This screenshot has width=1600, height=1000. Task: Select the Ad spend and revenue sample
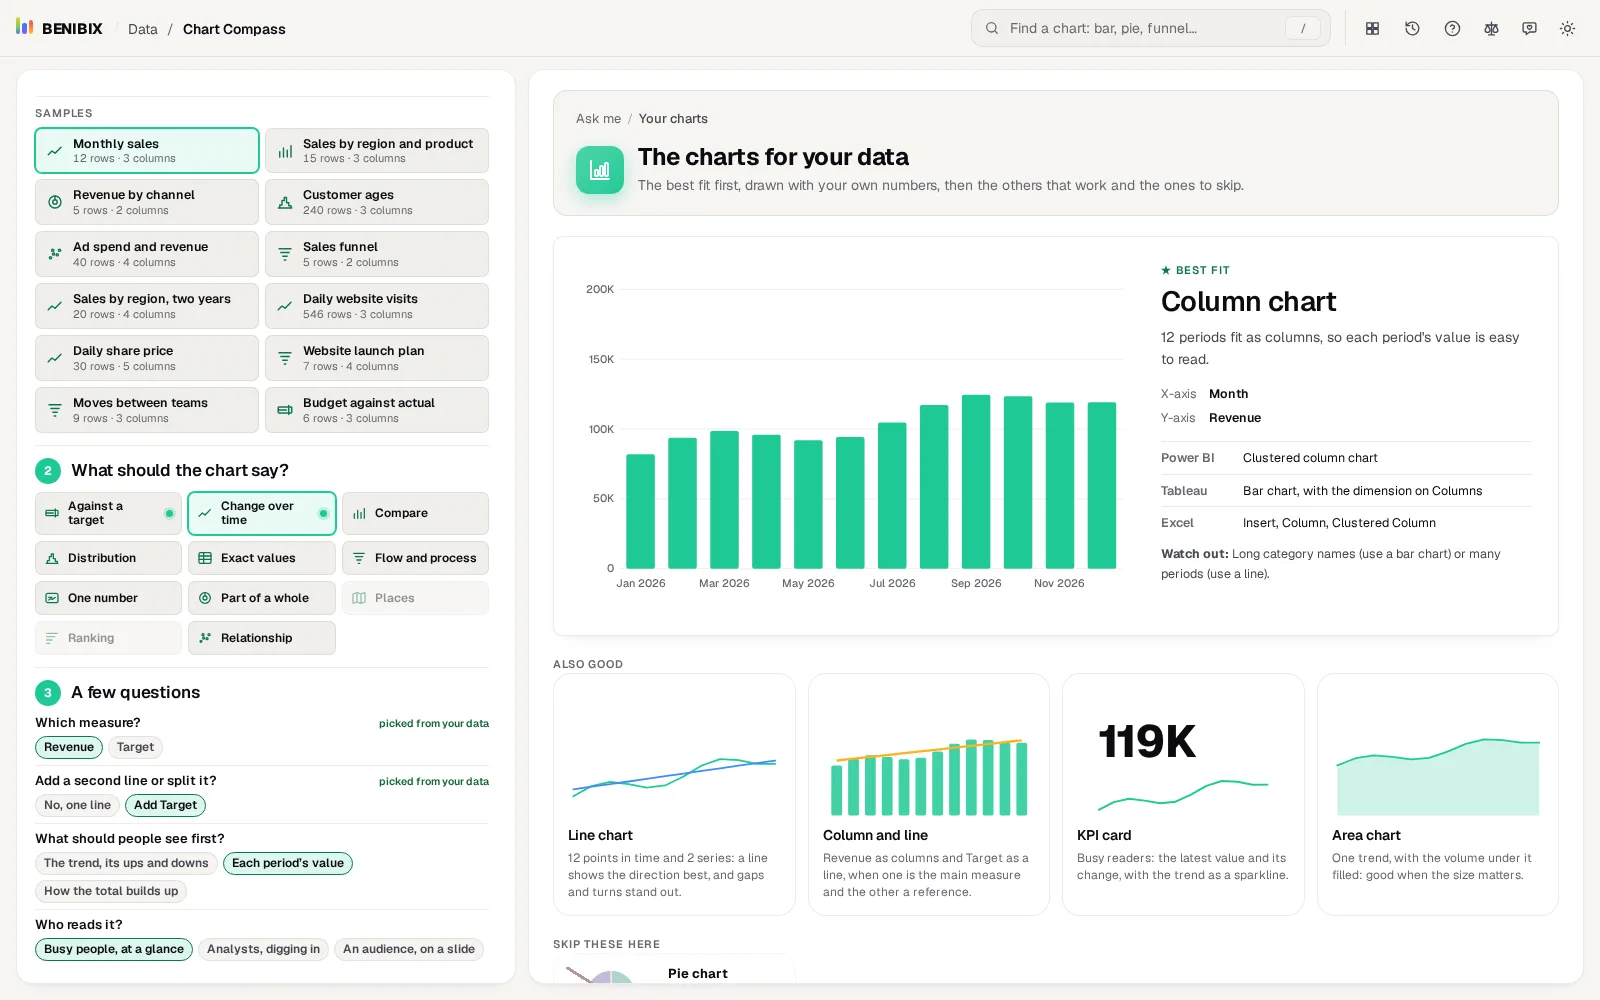tap(147, 254)
